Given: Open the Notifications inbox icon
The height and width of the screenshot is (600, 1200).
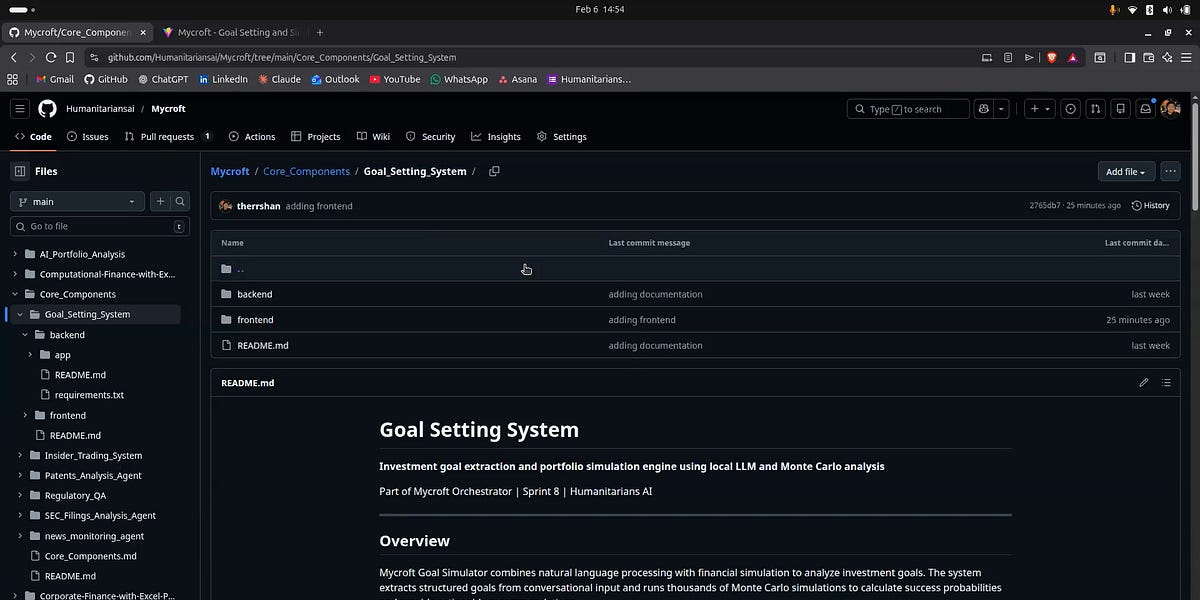Looking at the screenshot, I should coord(1146,109).
